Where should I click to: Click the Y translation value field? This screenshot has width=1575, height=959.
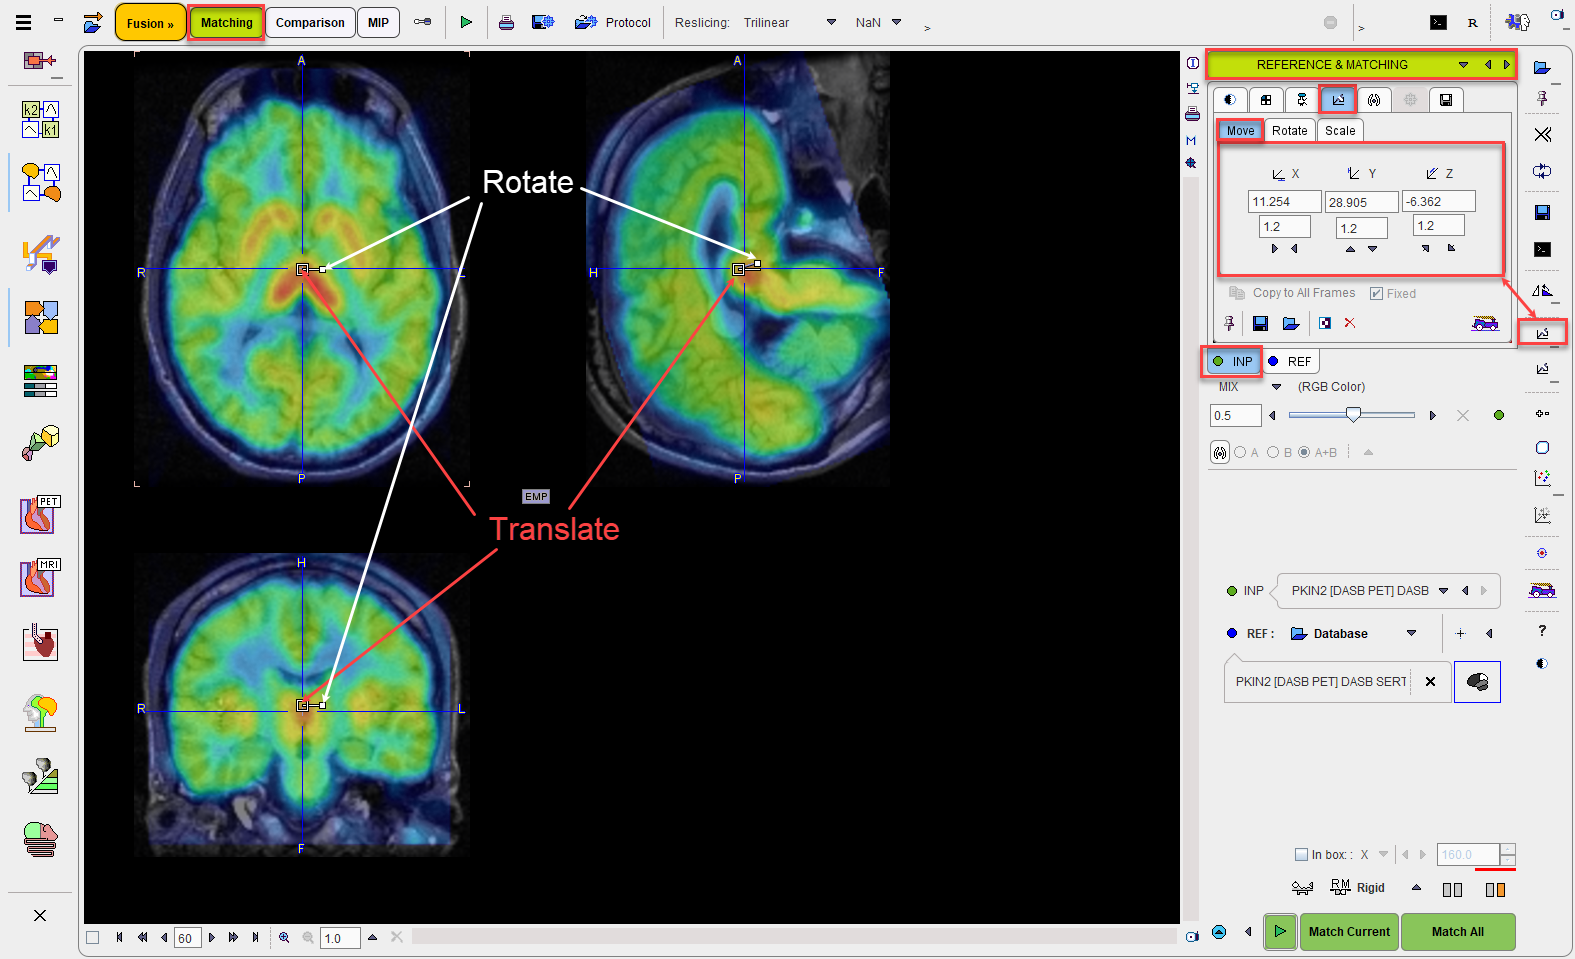coord(1361,203)
